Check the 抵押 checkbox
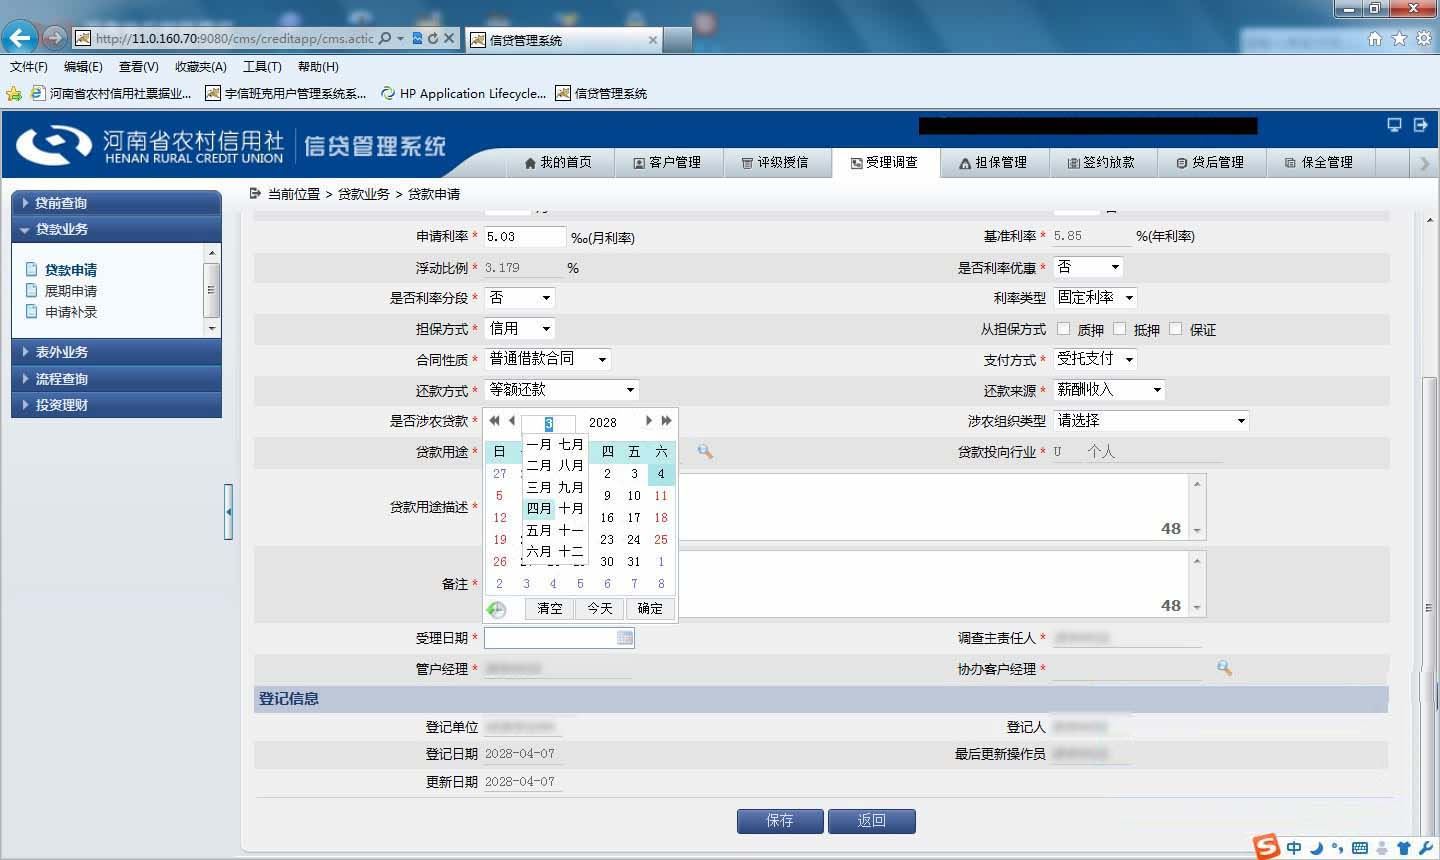Screen dimensions: 1440x860 pos(1119,329)
